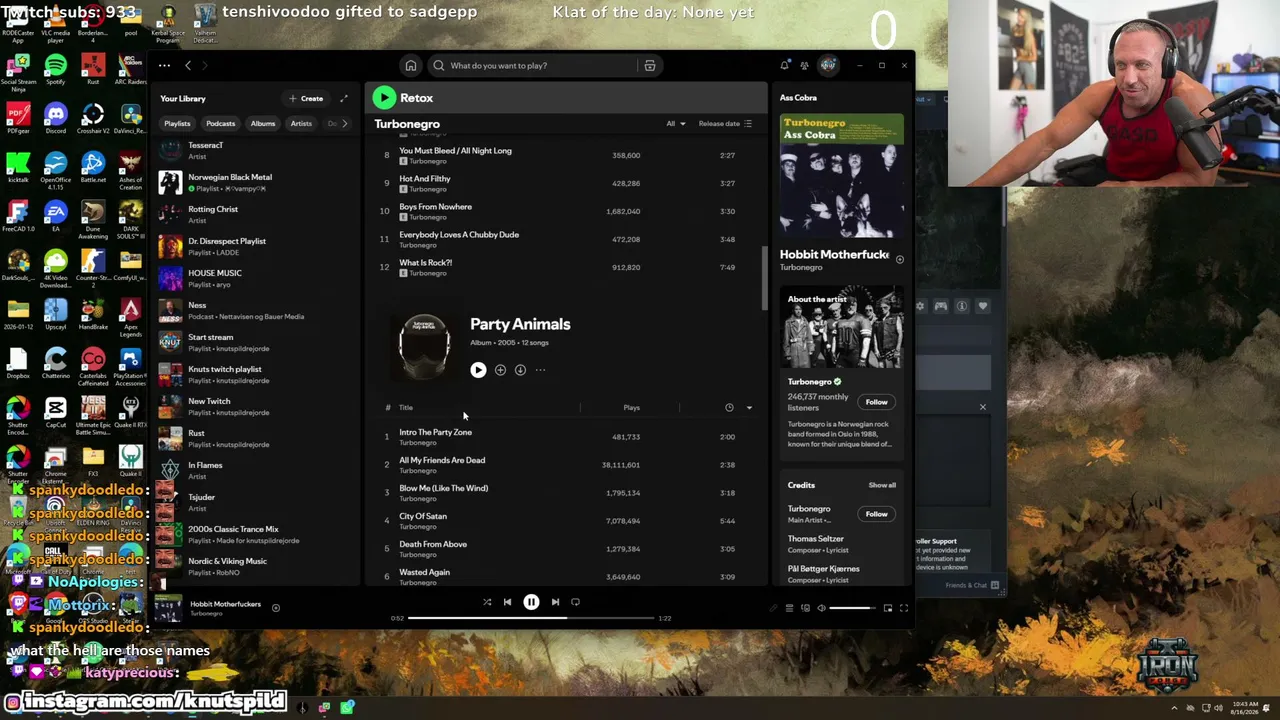1280x720 pixels.
Task: Open the Create menu in library
Action: (306, 98)
